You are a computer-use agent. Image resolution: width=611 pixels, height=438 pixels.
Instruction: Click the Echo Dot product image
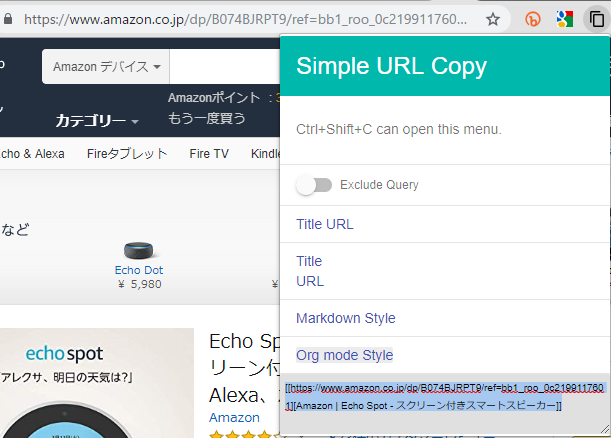click(x=139, y=250)
